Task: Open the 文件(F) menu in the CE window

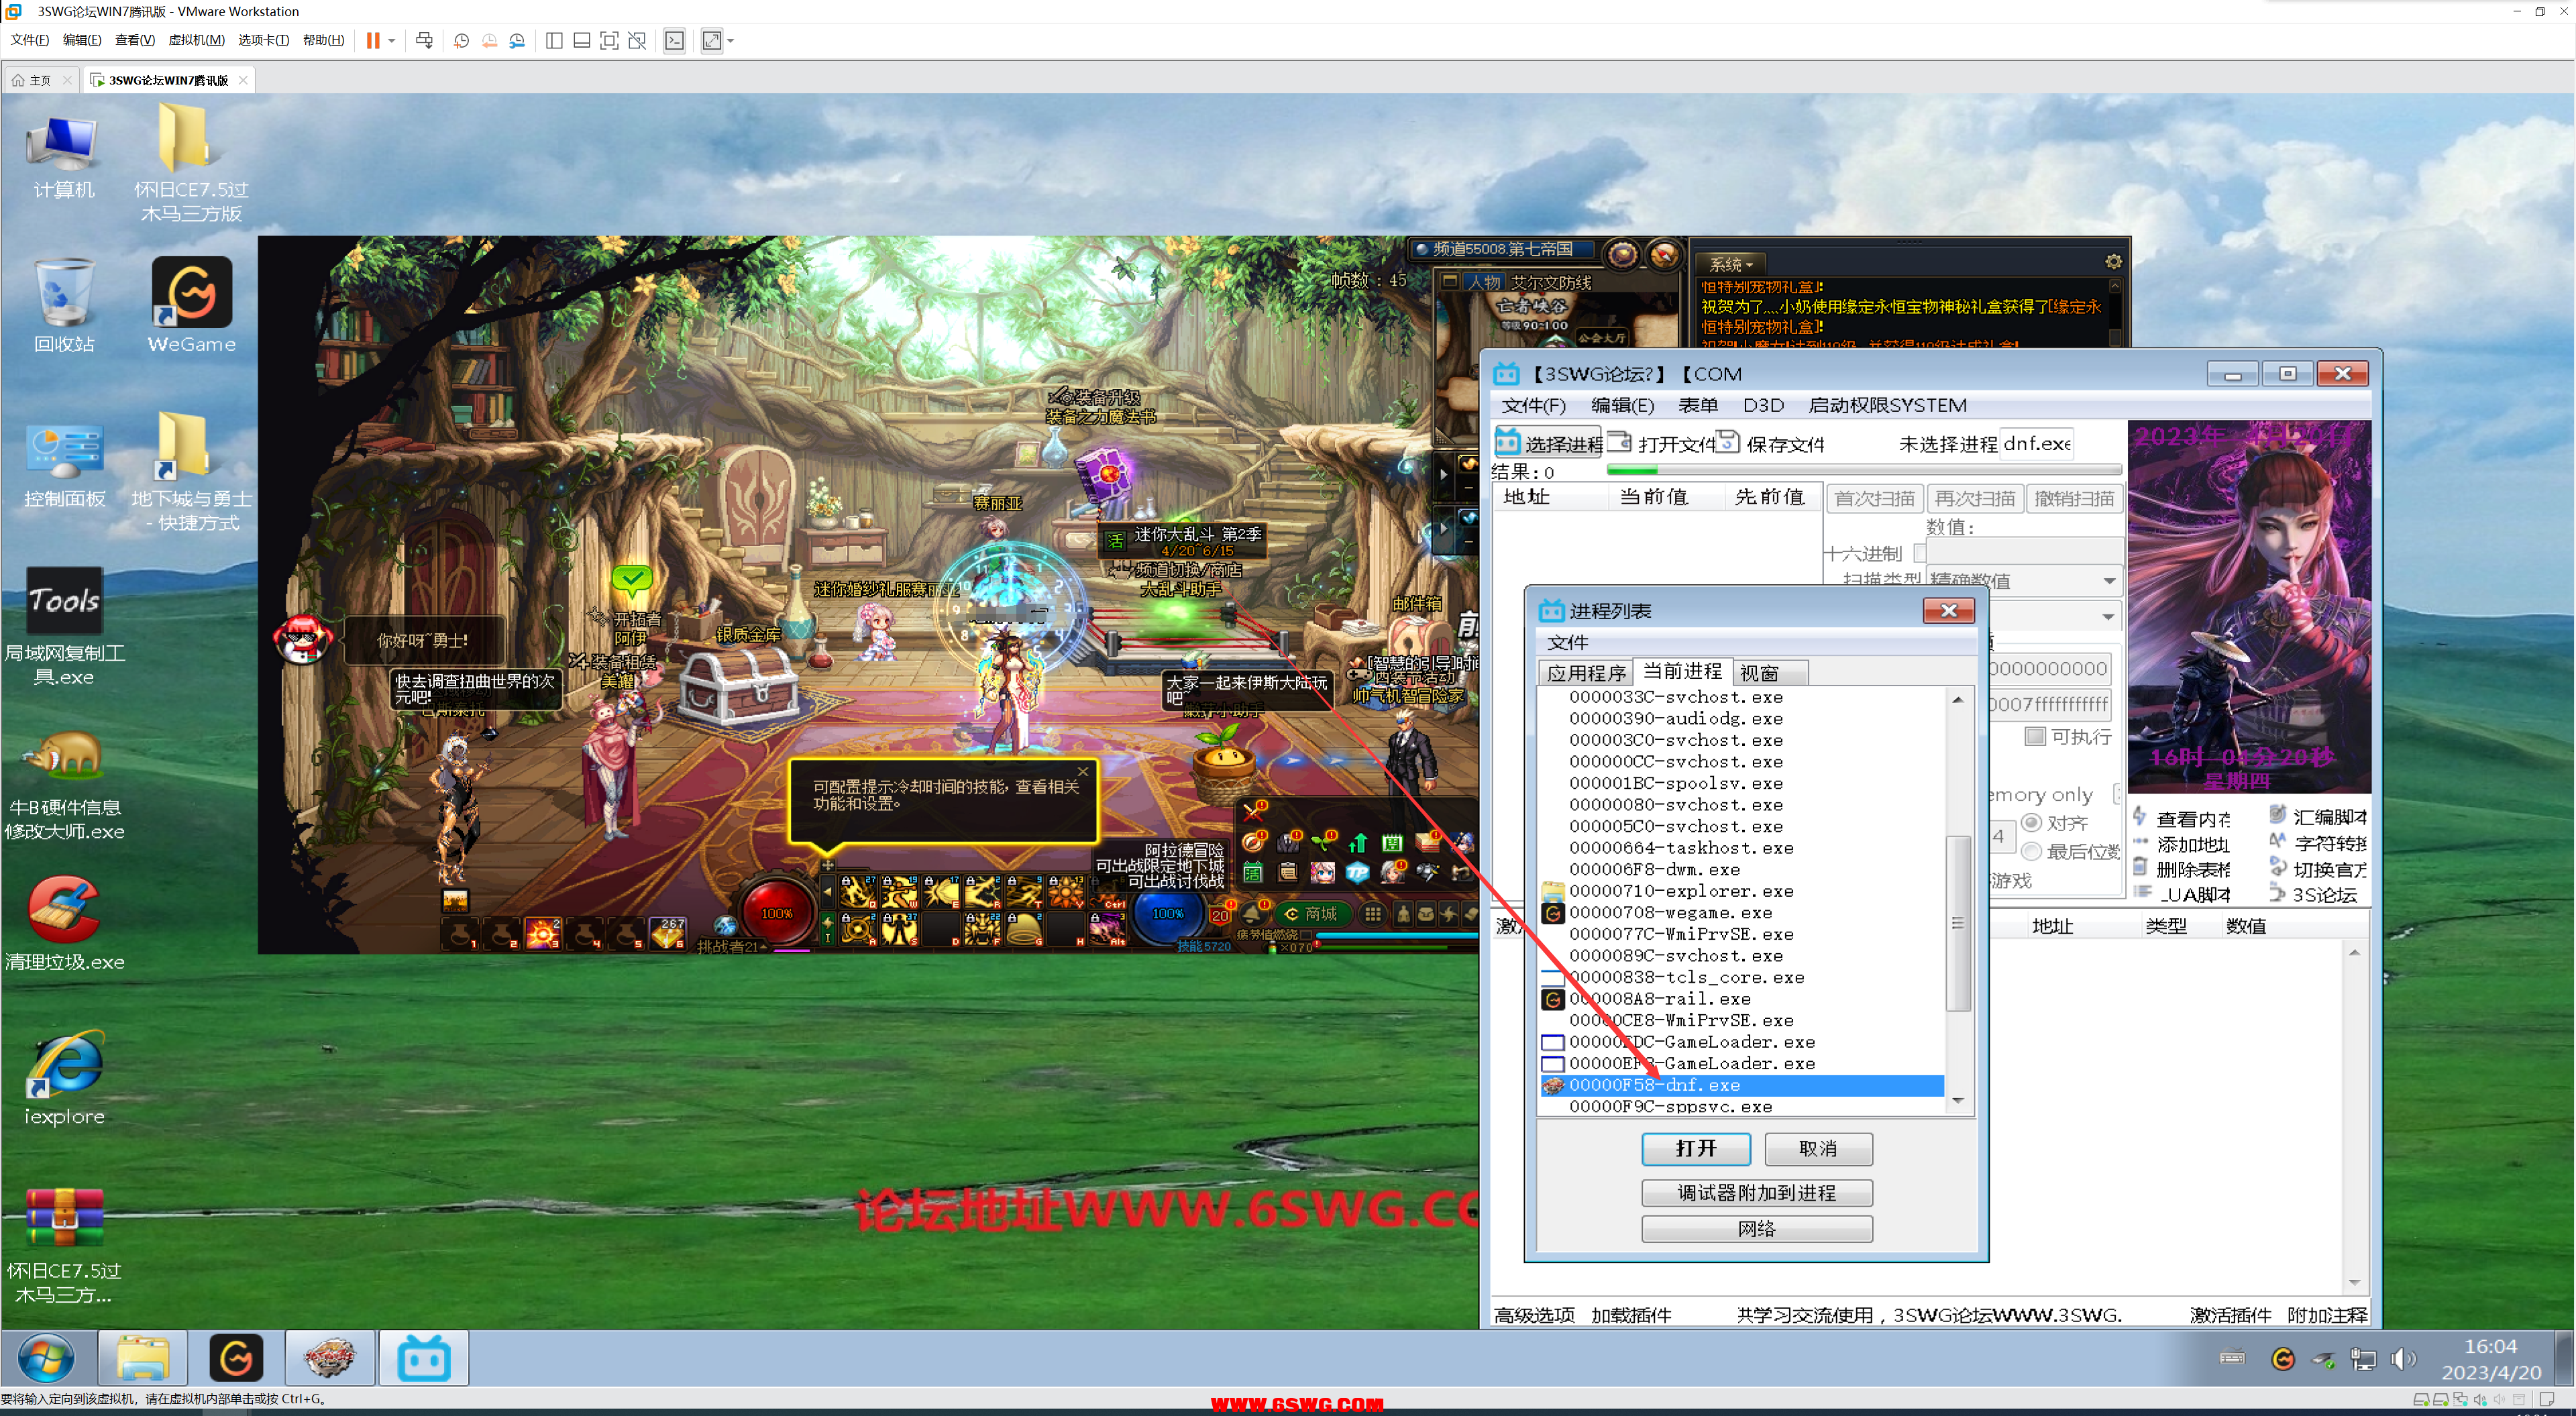Action: pos(1533,405)
